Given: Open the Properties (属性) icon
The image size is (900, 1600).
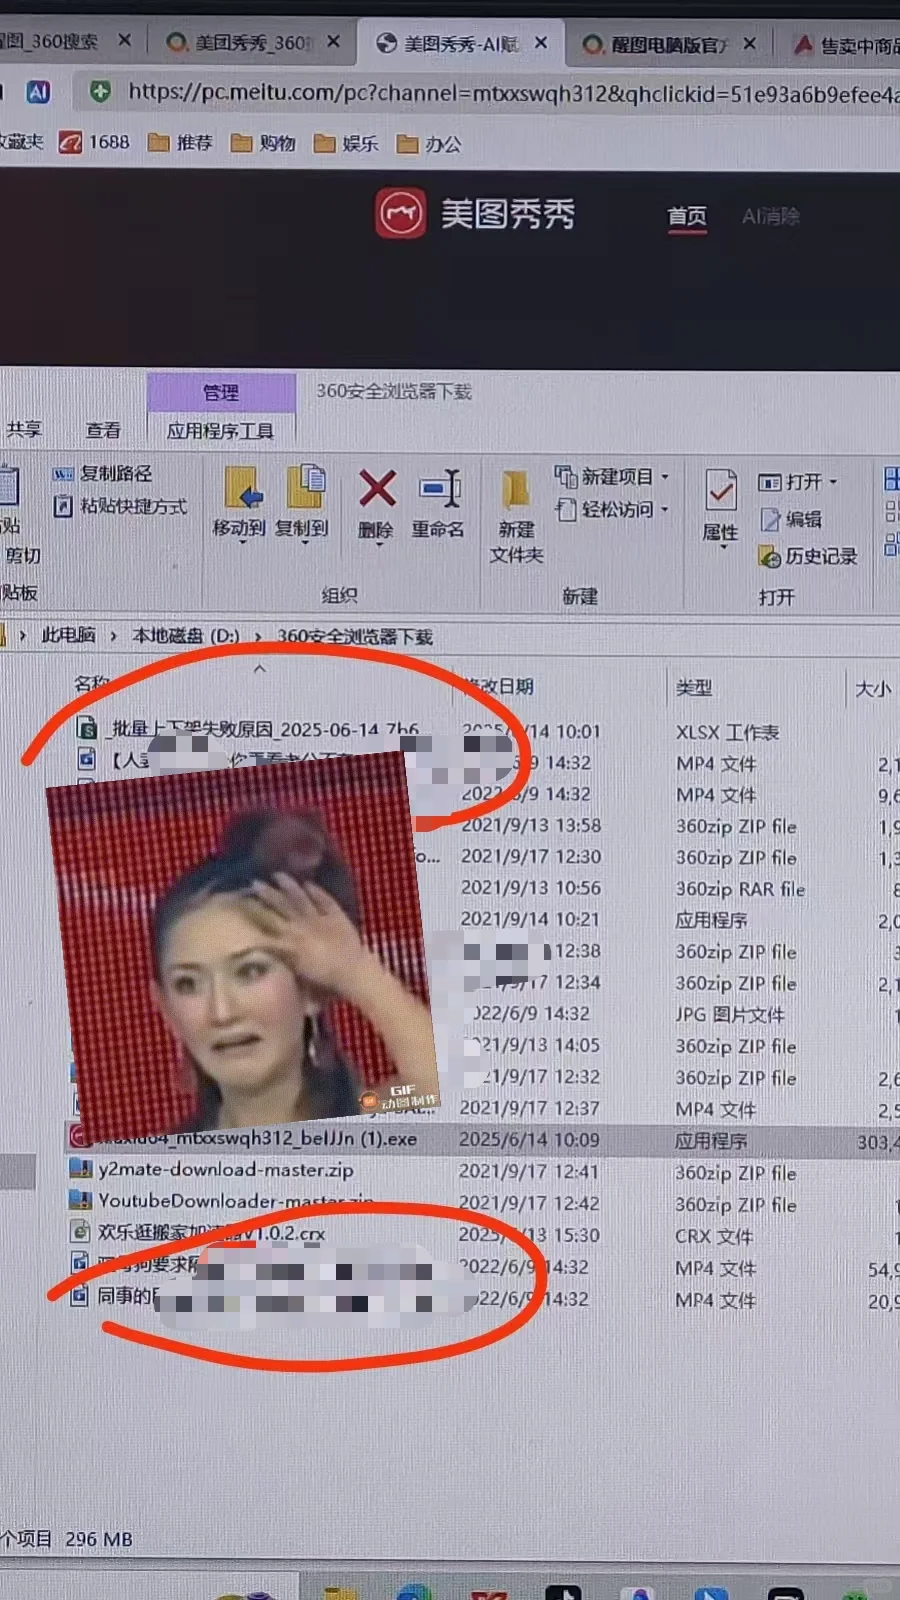Looking at the screenshot, I should [720, 490].
